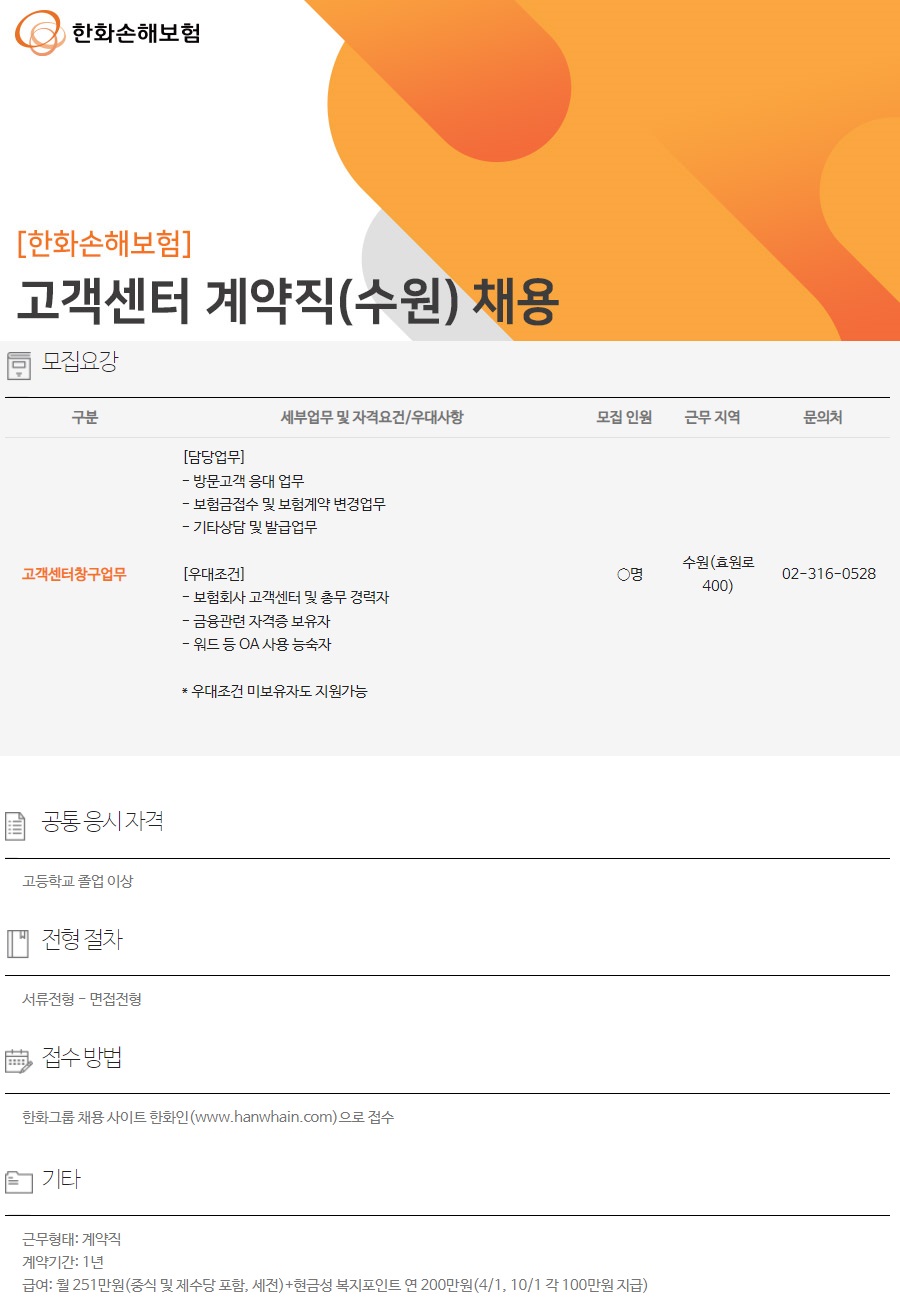The width and height of the screenshot is (900, 1310).
Task: Click the 문의처 column header
Action: (x=823, y=418)
